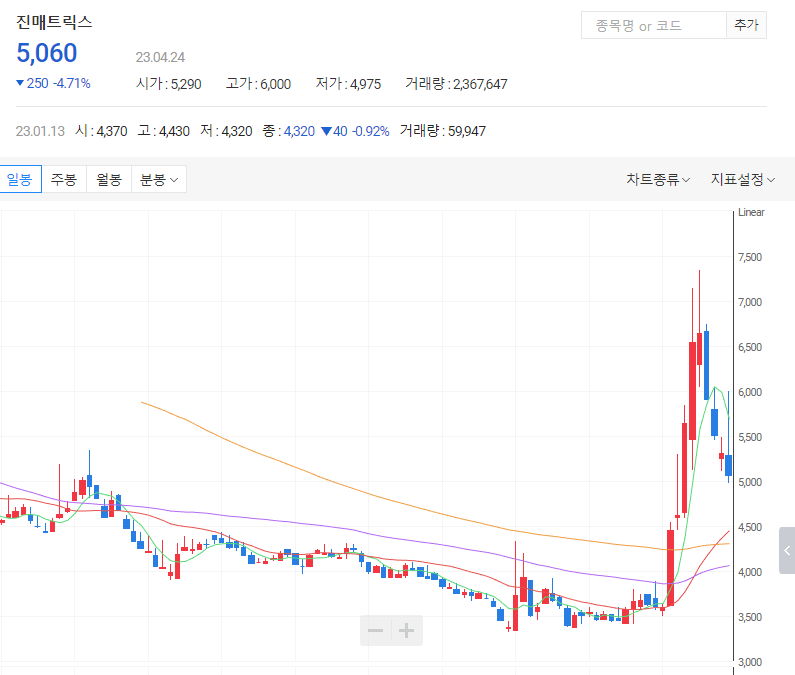Focus the 종목명 or 코드 search field
The image size is (795, 675).
(x=654, y=25)
